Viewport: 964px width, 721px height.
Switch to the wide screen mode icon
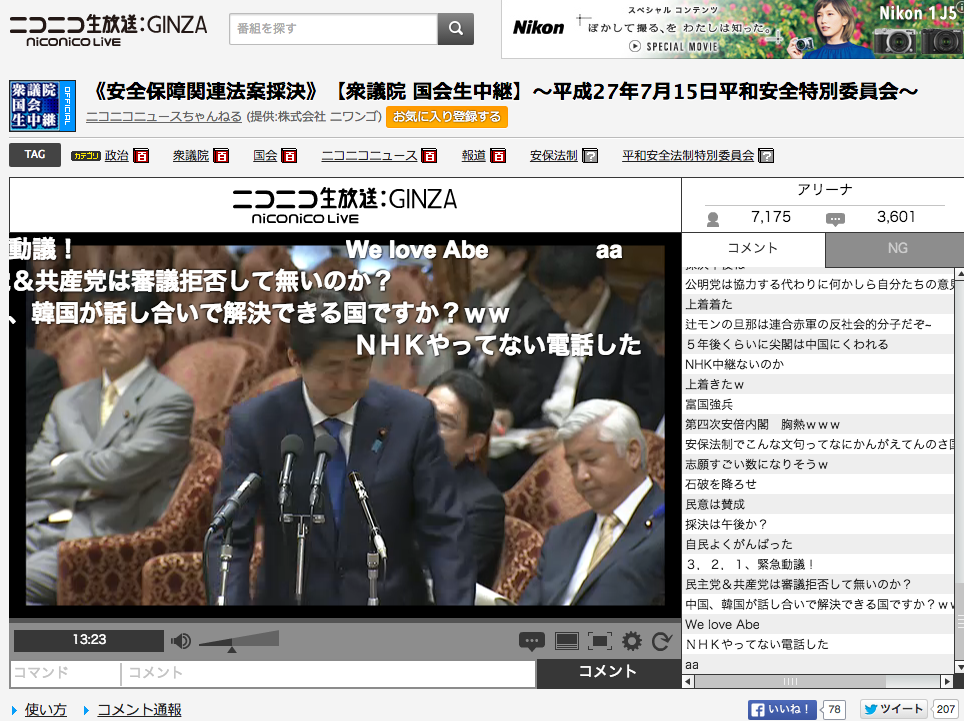566,641
